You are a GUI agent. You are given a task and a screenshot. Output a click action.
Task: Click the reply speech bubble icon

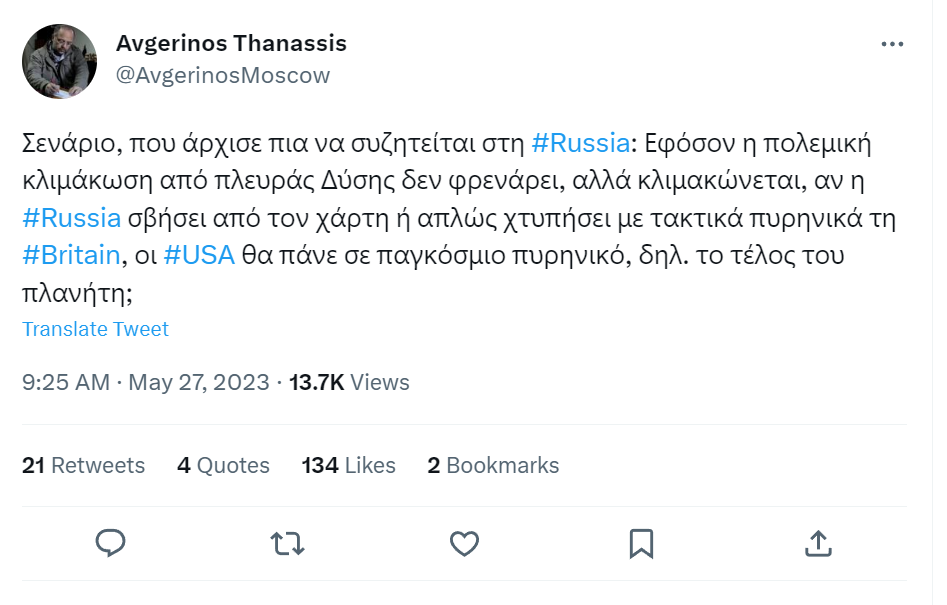coord(111,543)
